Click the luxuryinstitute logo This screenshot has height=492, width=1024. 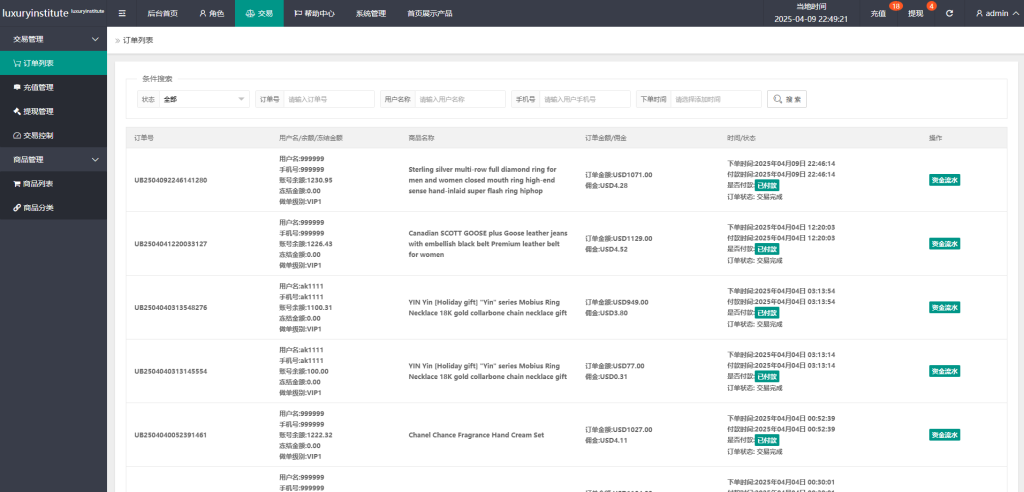[x=54, y=12]
